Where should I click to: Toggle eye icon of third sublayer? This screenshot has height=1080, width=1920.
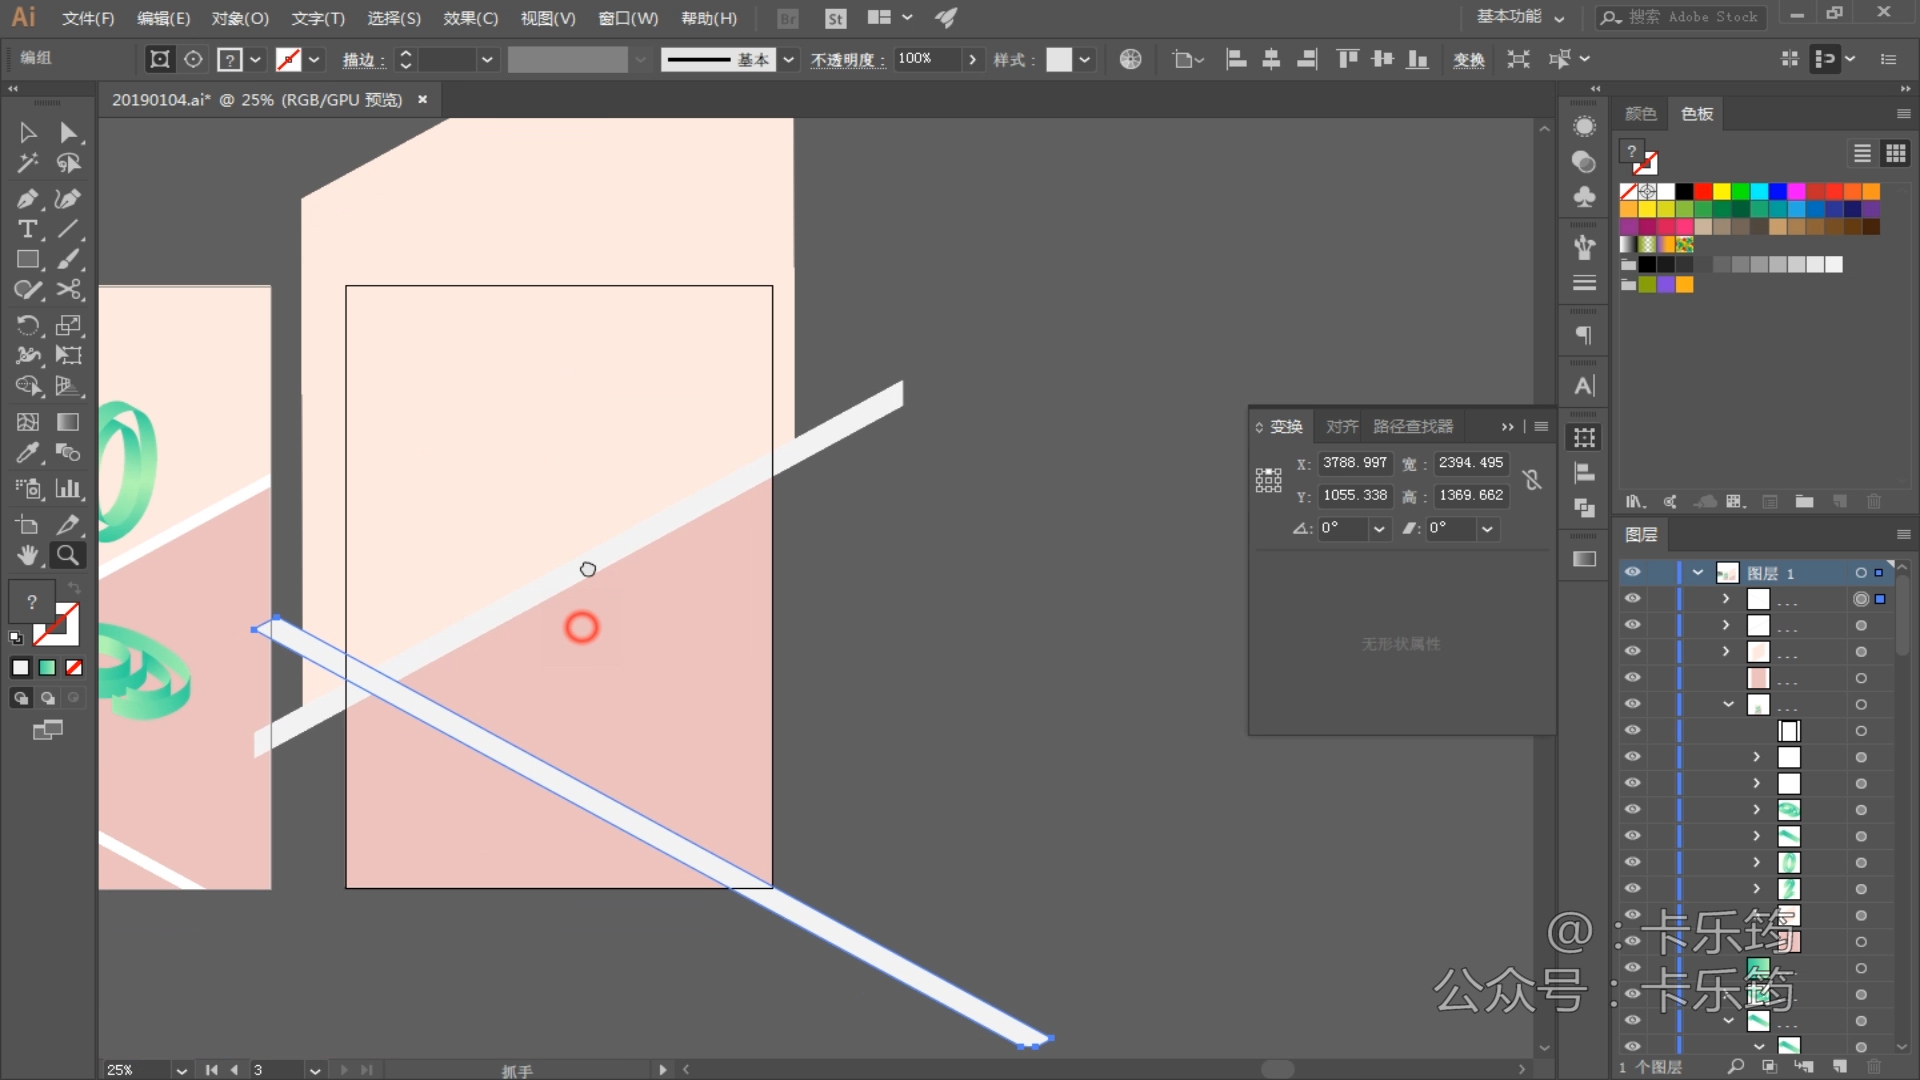[x=1632, y=651]
